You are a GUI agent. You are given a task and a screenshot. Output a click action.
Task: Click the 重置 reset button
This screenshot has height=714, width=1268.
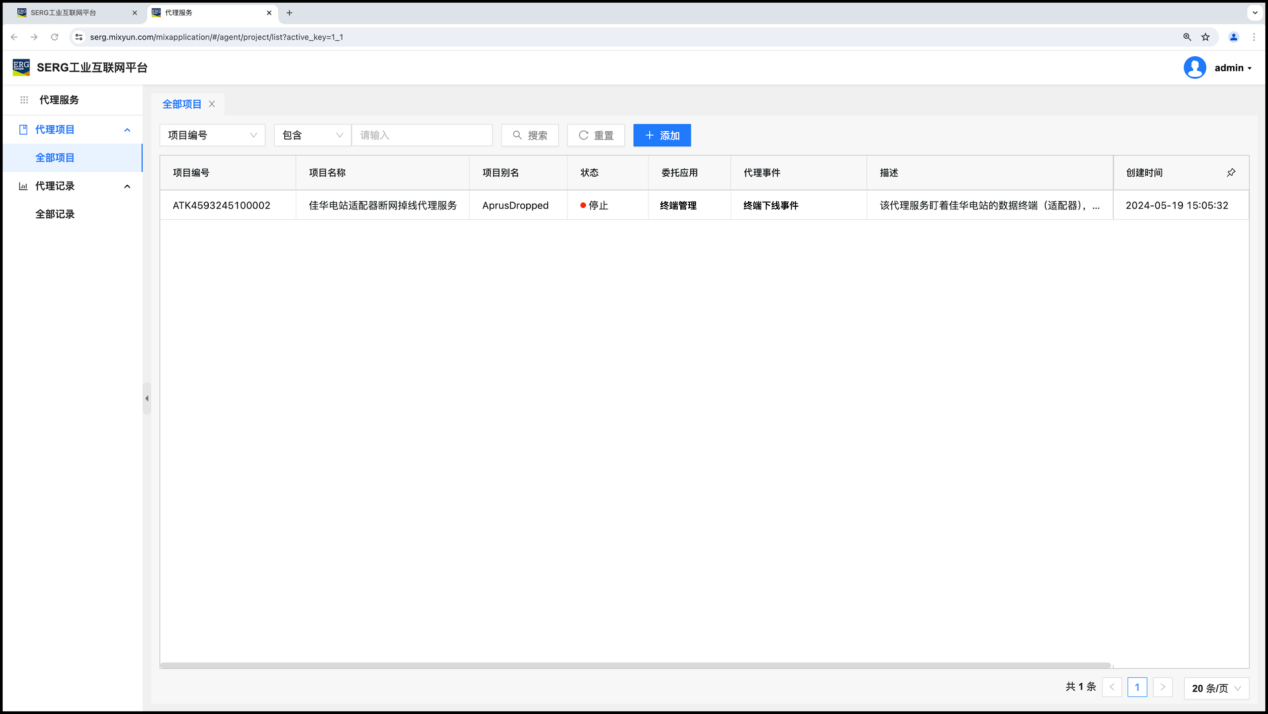point(596,135)
